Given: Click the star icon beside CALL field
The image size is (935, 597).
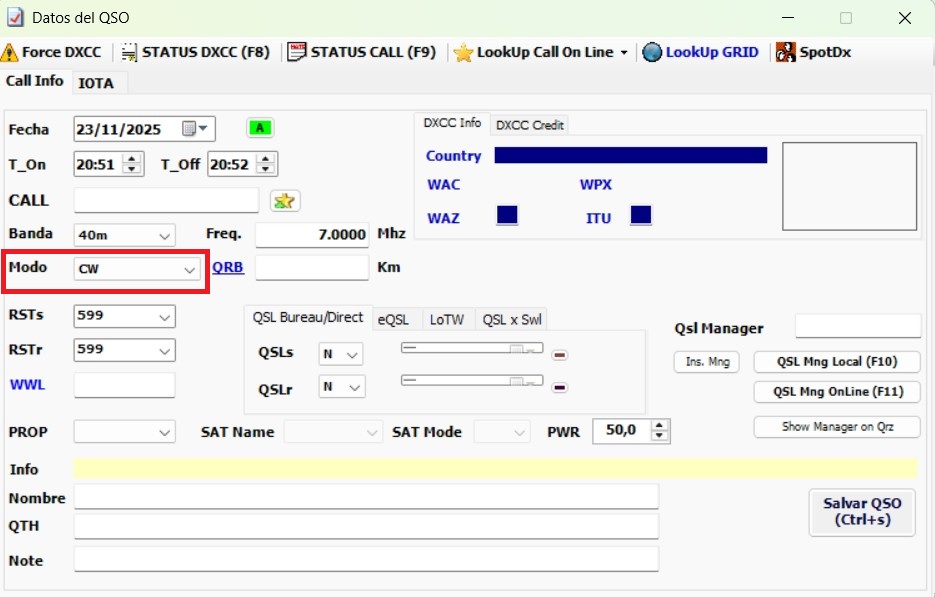Looking at the screenshot, I should click(285, 201).
